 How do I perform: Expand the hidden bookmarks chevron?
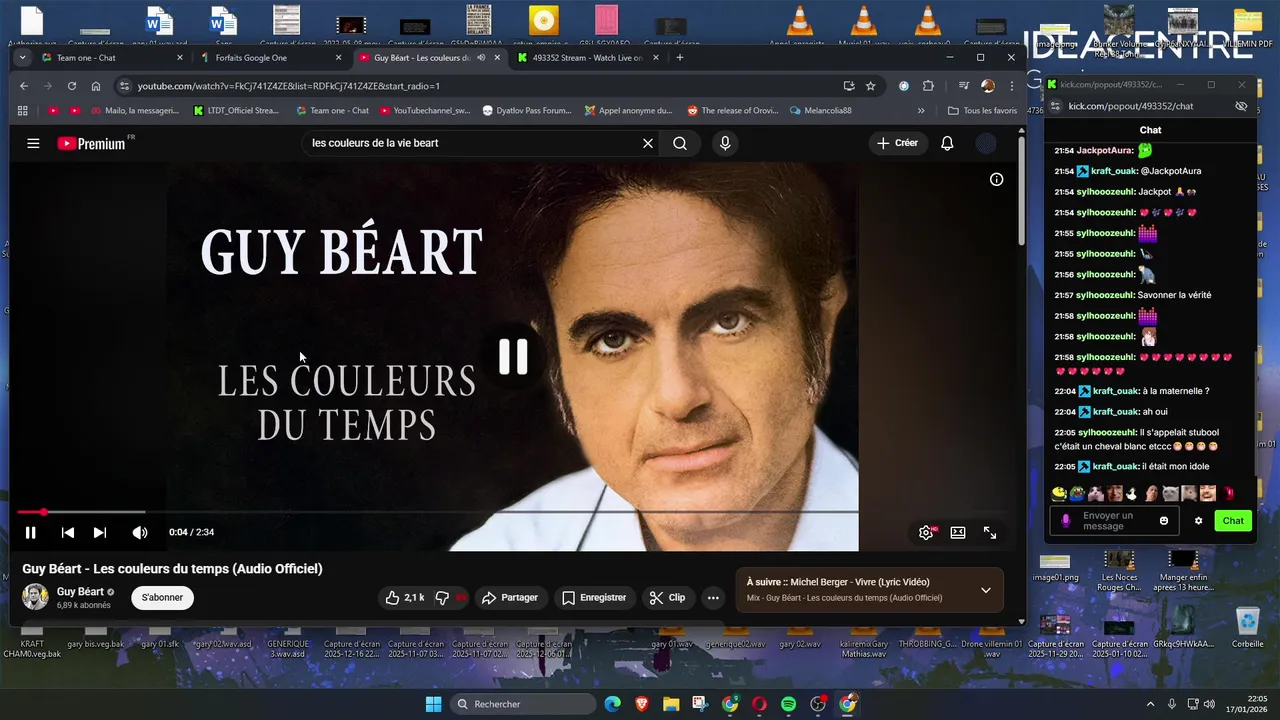pyautogui.click(x=921, y=110)
